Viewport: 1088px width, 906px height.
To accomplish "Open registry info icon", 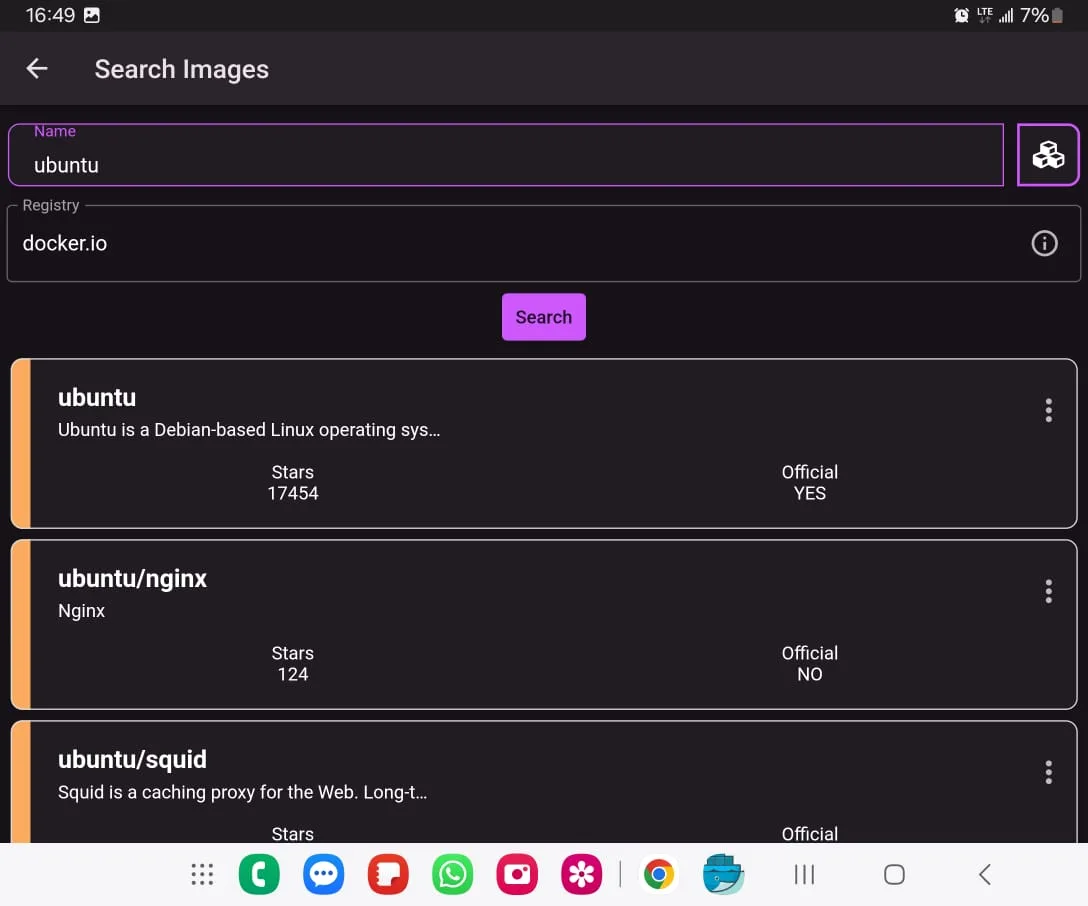I will [x=1044, y=243].
